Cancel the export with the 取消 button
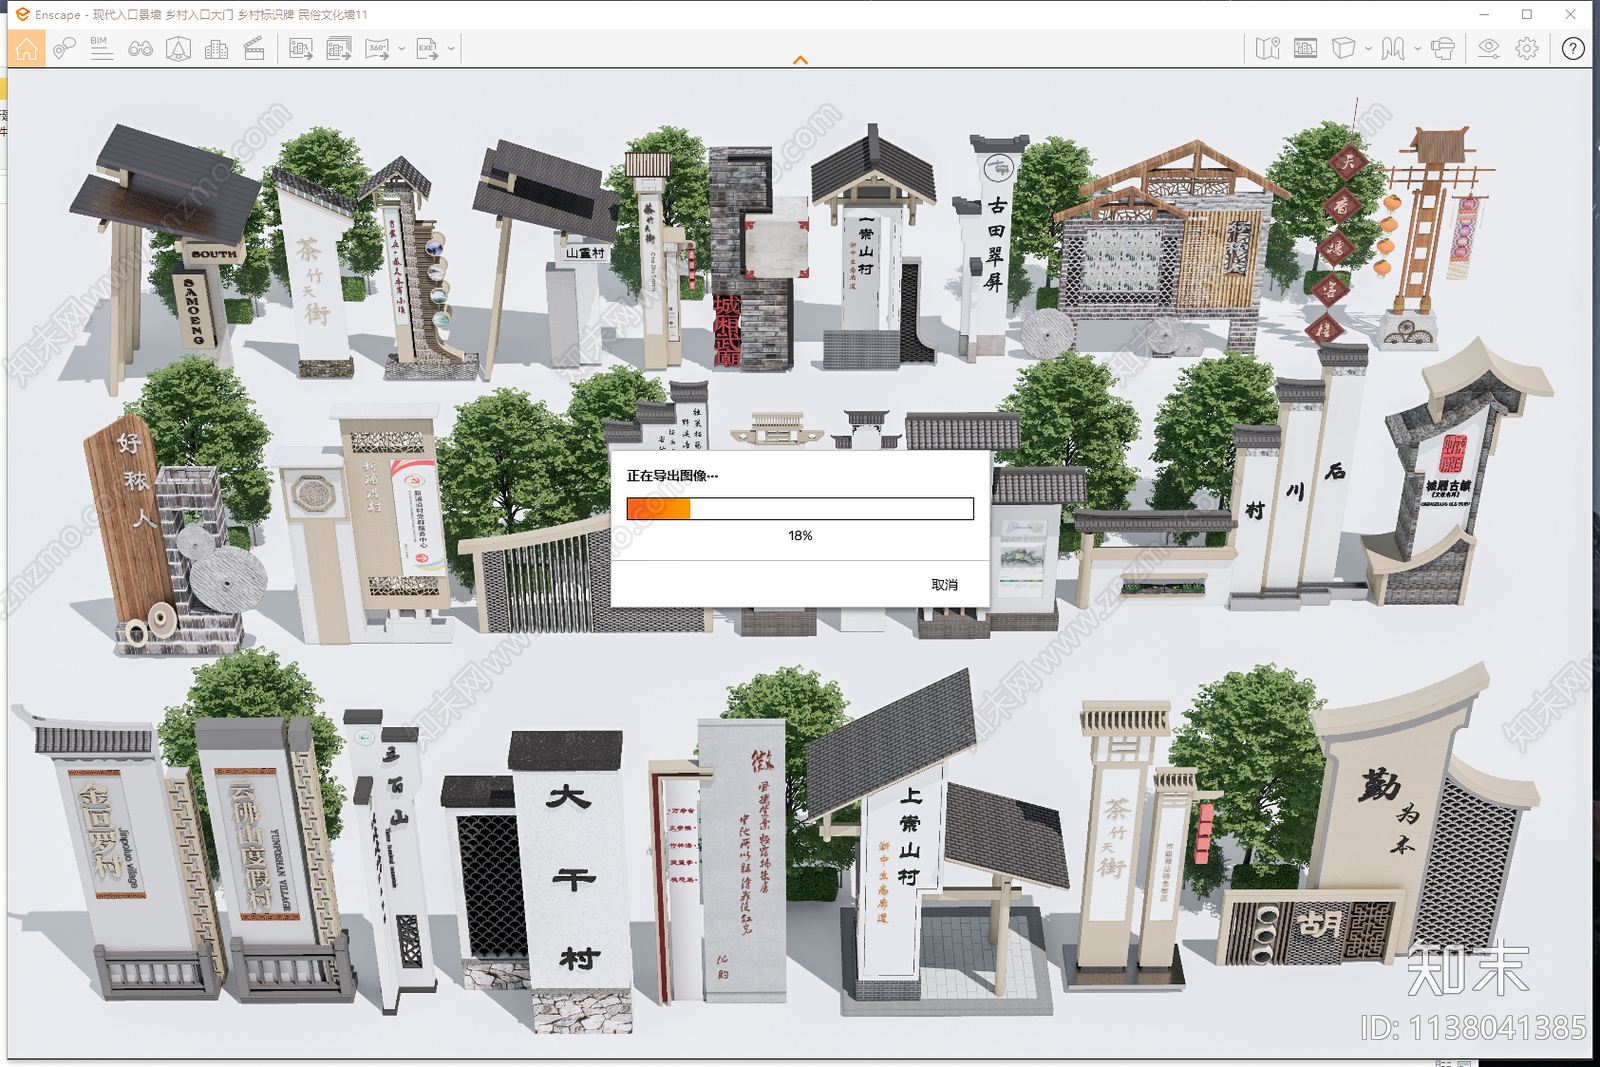This screenshot has height=1067, width=1600. point(944,585)
